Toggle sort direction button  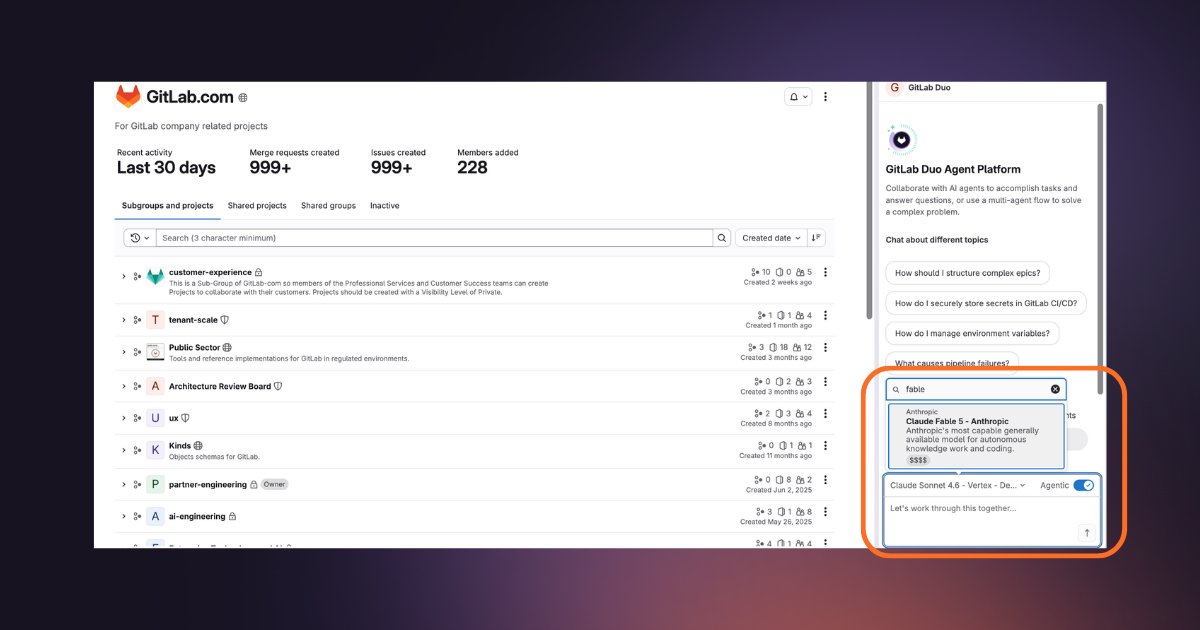pos(817,238)
